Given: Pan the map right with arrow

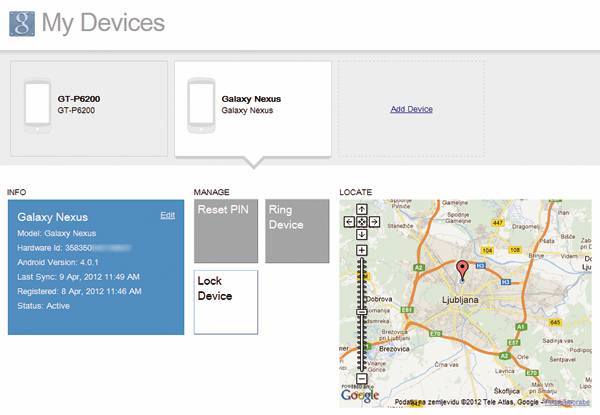Looking at the screenshot, I should tap(374, 222).
